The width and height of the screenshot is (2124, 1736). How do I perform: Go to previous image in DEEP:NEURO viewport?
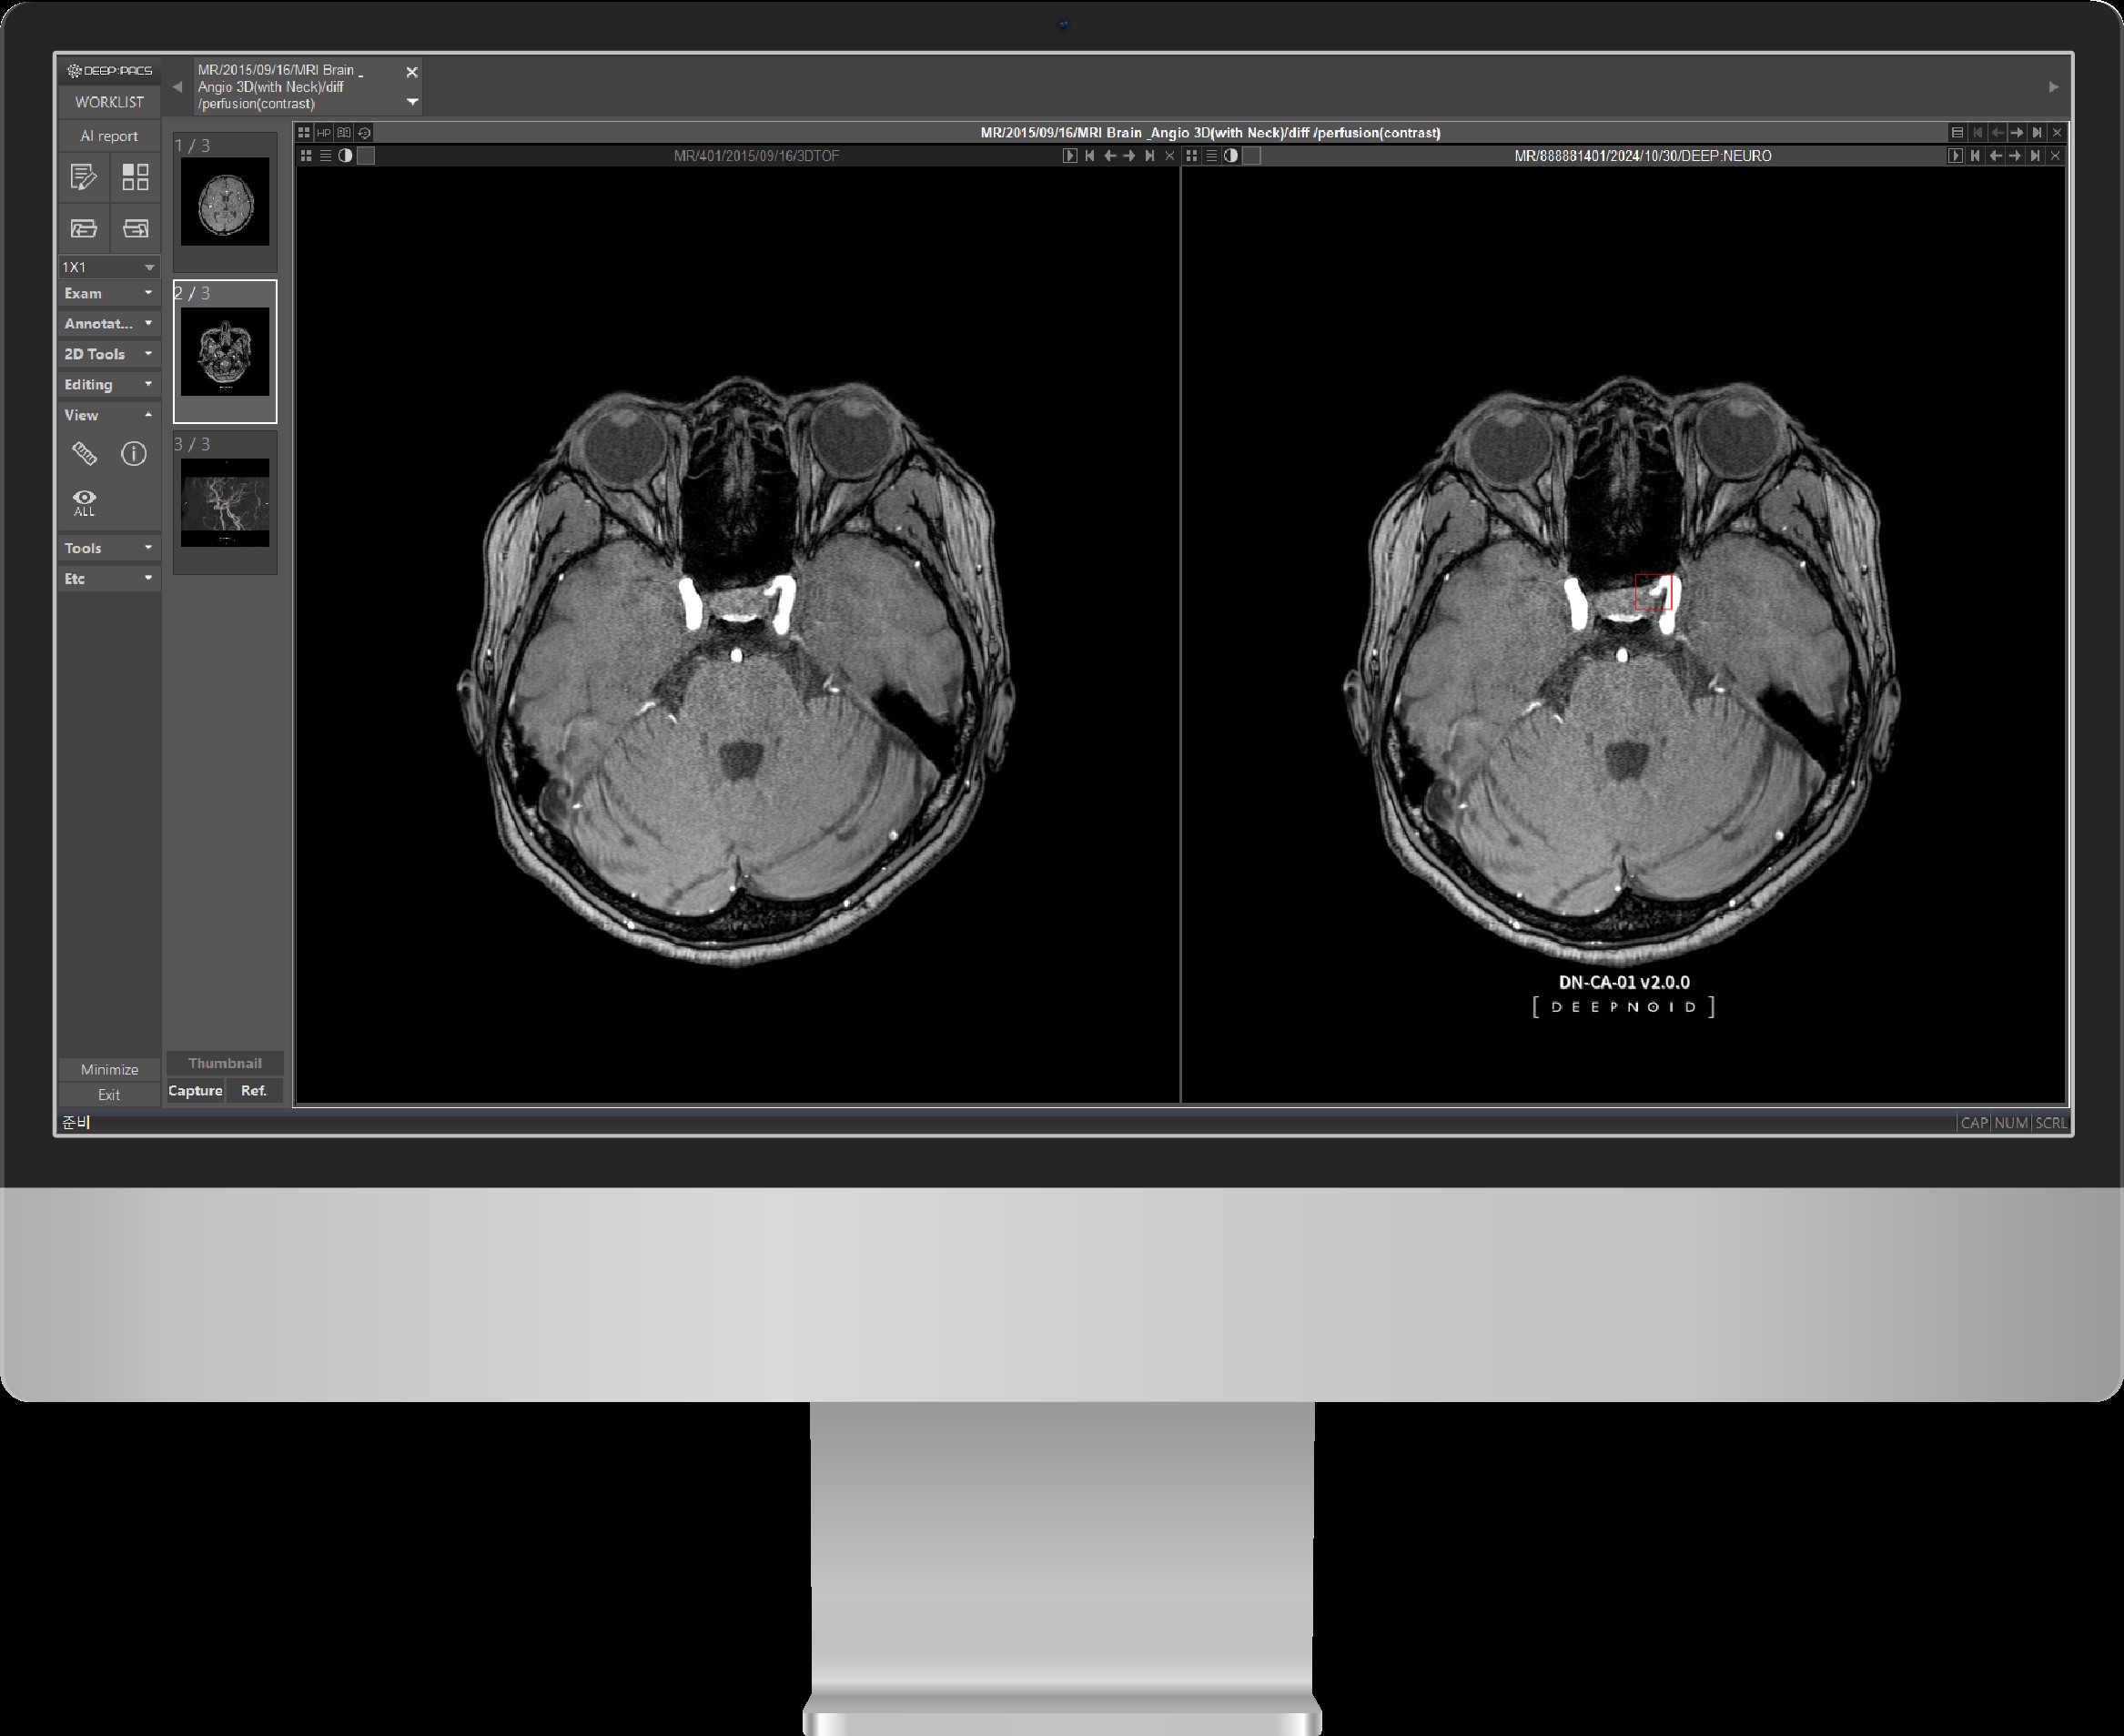(x=1996, y=156)
